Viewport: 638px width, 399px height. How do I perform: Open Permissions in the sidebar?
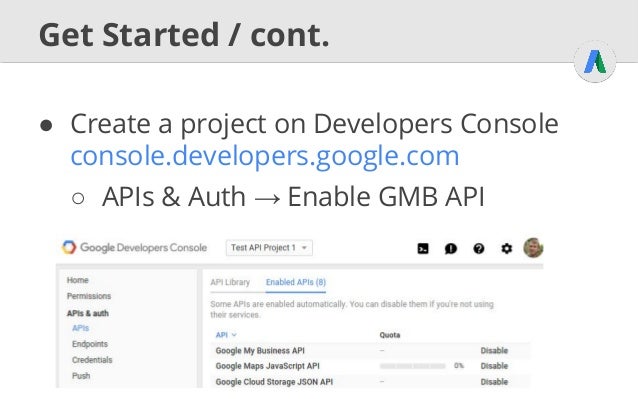(x=89, y=296)
